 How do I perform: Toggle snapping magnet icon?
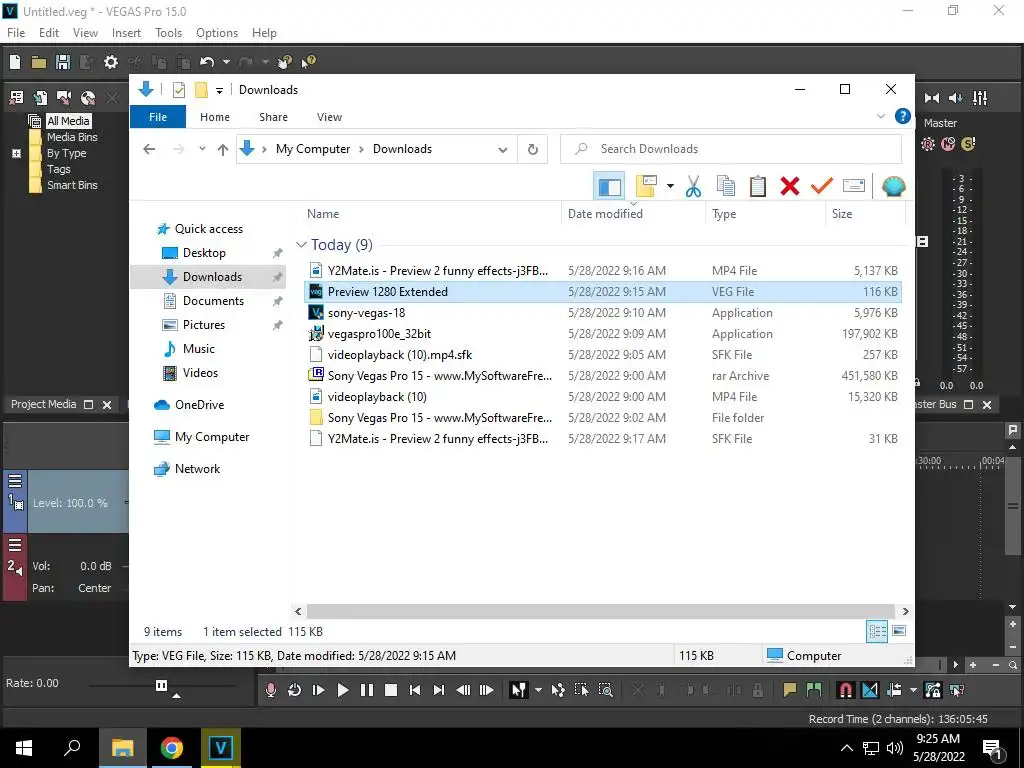tap(845, 690)
